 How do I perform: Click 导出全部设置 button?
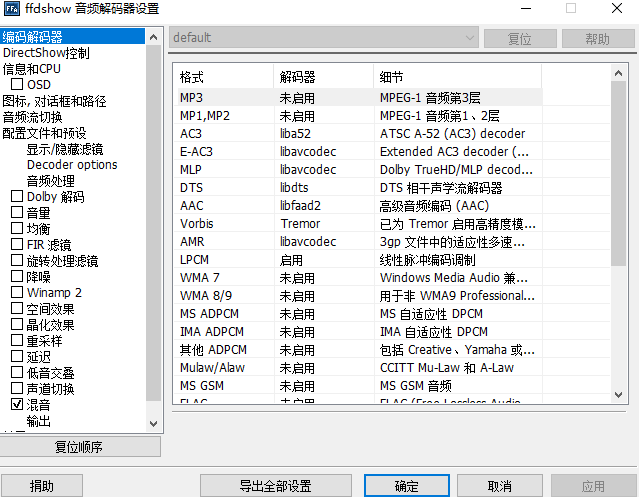(275, 486)
